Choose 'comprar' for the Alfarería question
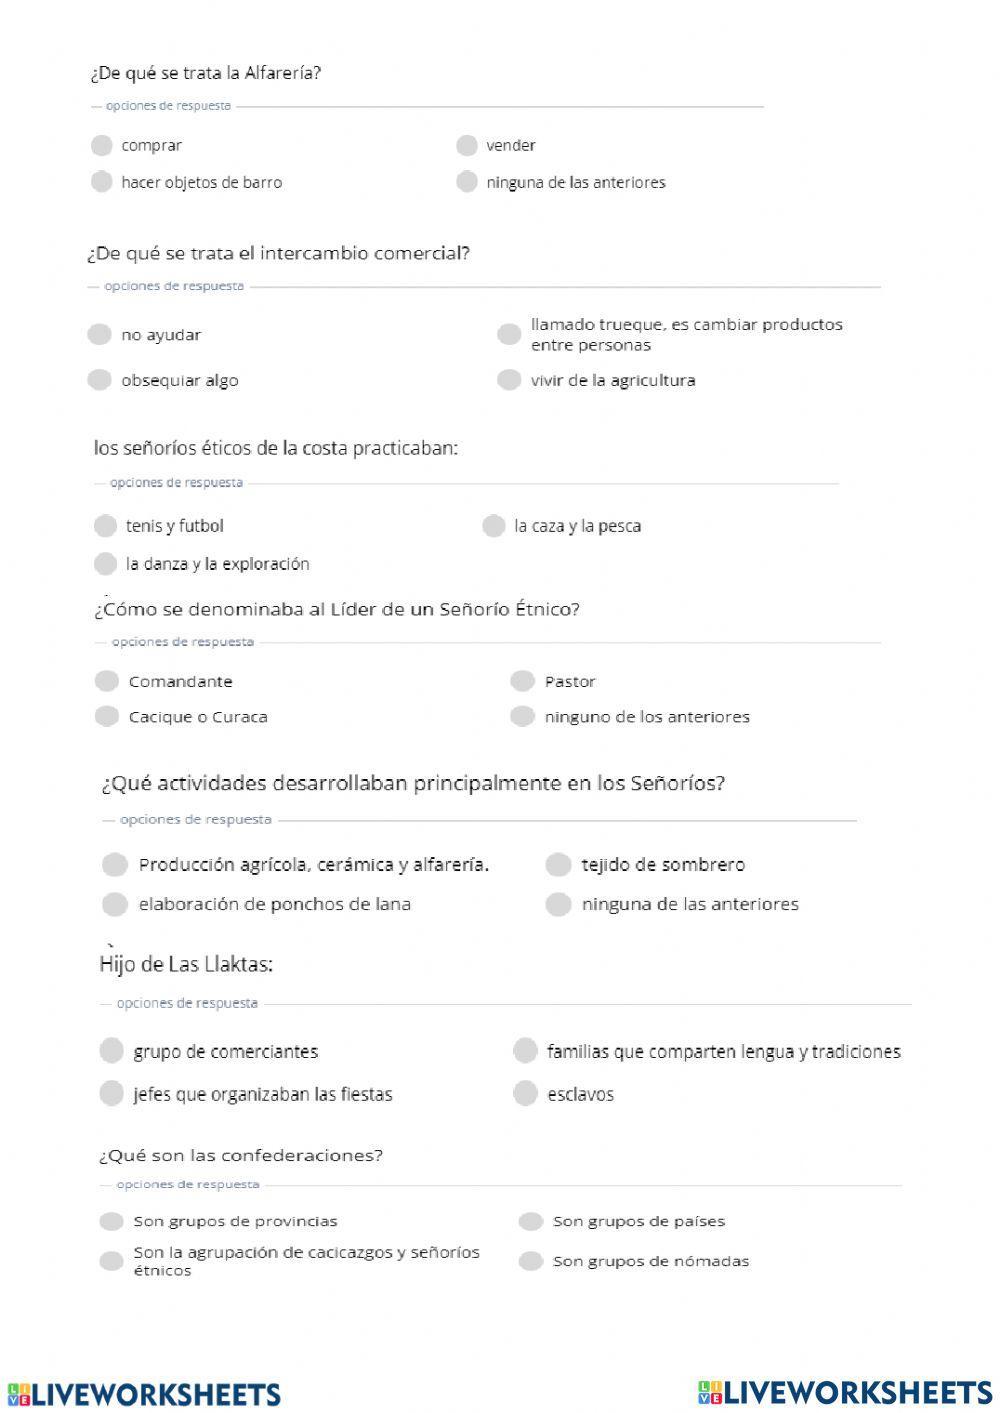This screenshot has width=1000, height=1413. coord(101,145)
